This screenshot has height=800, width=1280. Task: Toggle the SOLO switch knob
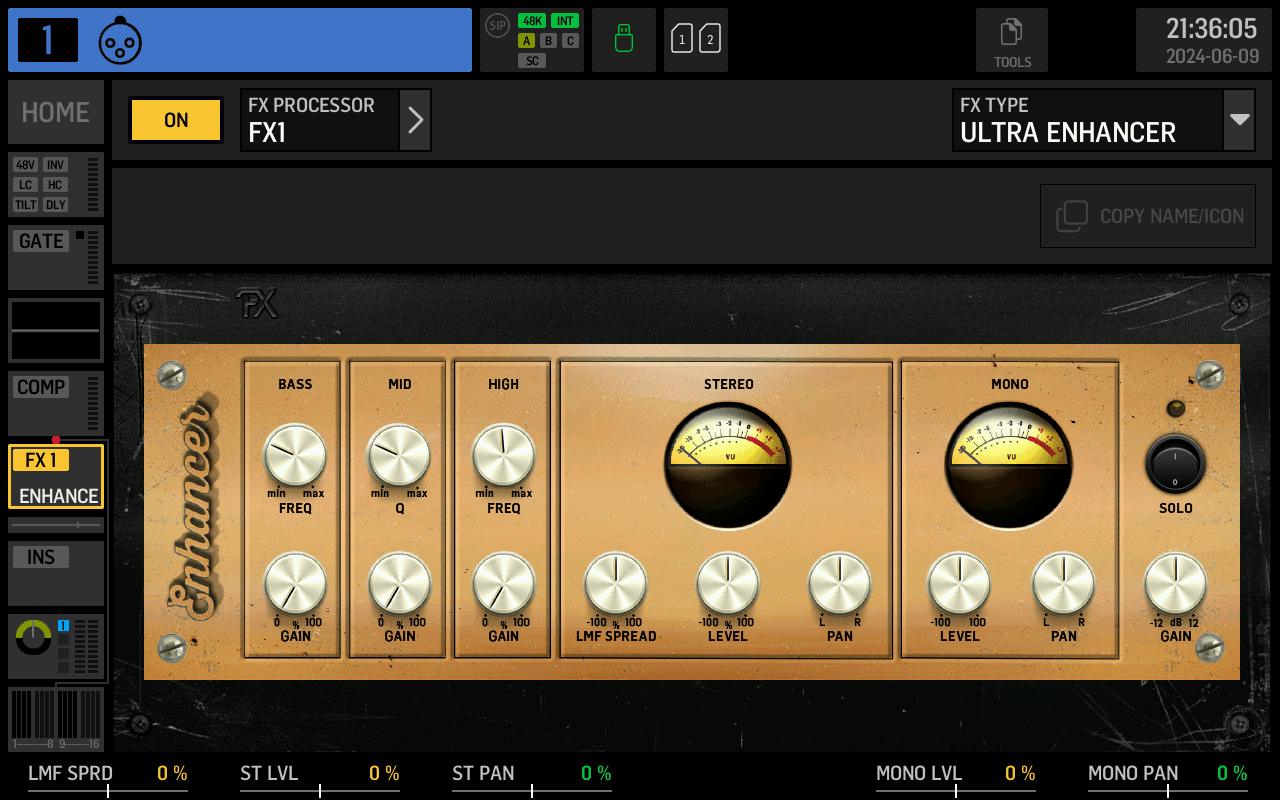point(1175,464)
